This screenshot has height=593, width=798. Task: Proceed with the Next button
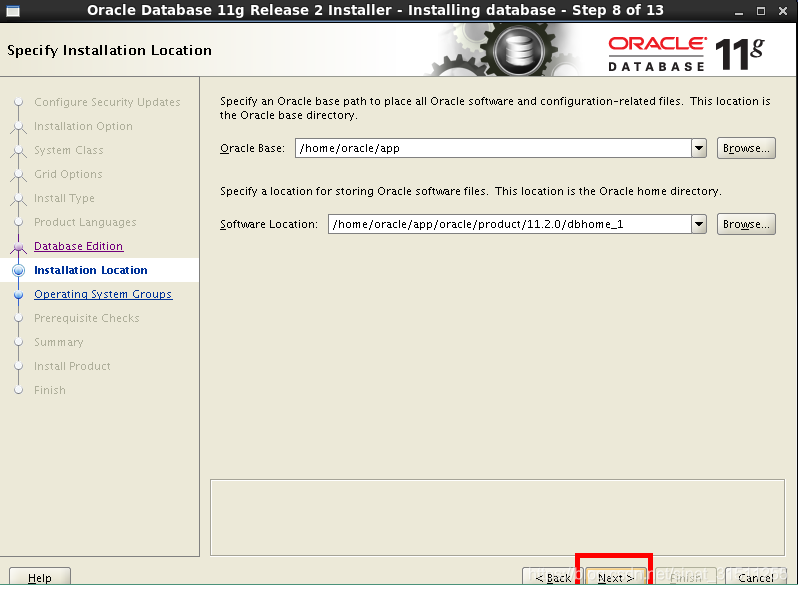(x=615, y=577)
